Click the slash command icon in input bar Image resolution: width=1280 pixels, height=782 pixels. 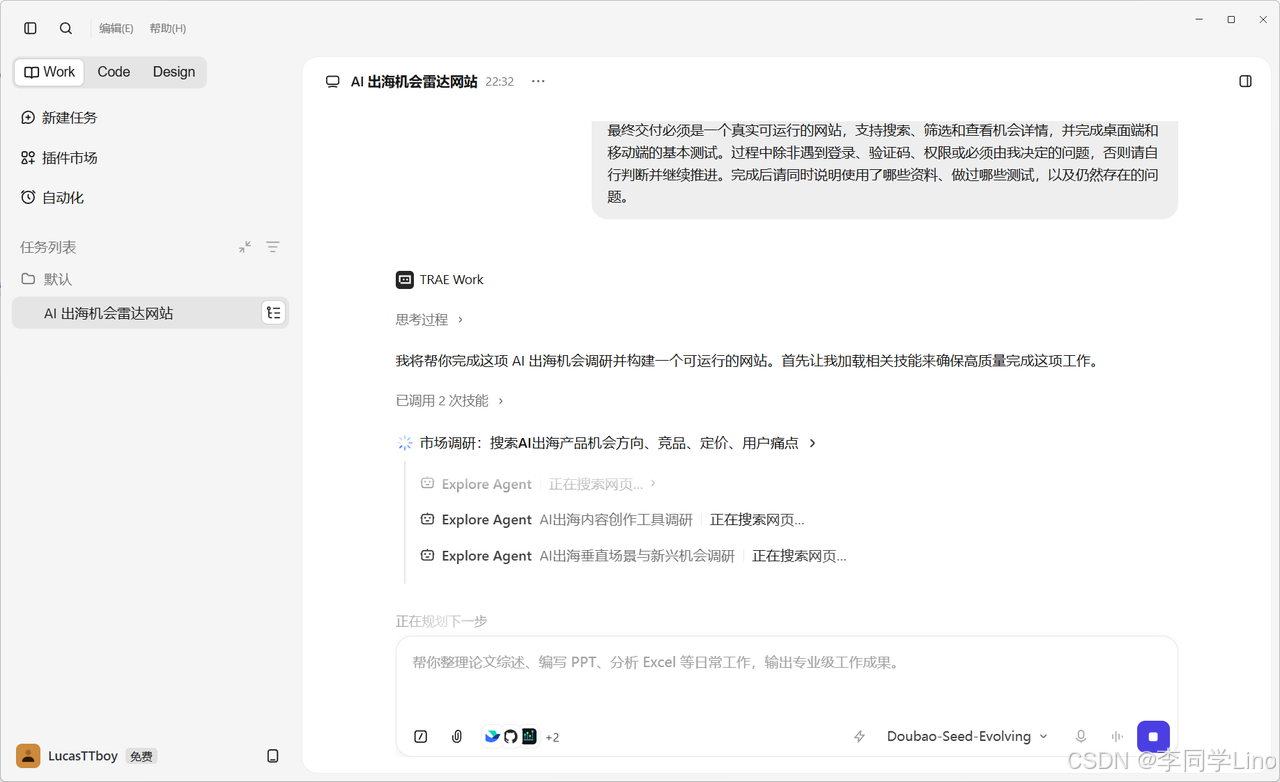click(x=421, y=737)
